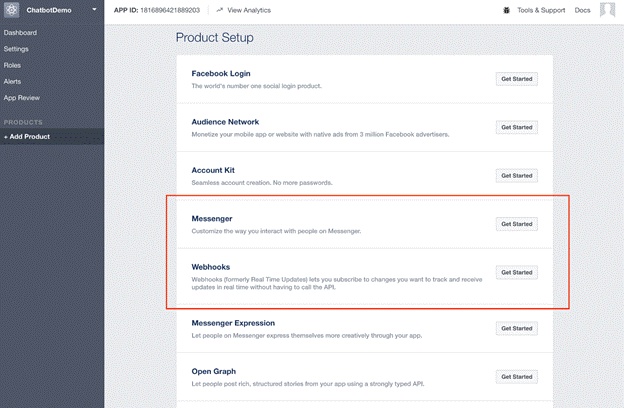Open the Tools & Support menu

click(541, 10)
